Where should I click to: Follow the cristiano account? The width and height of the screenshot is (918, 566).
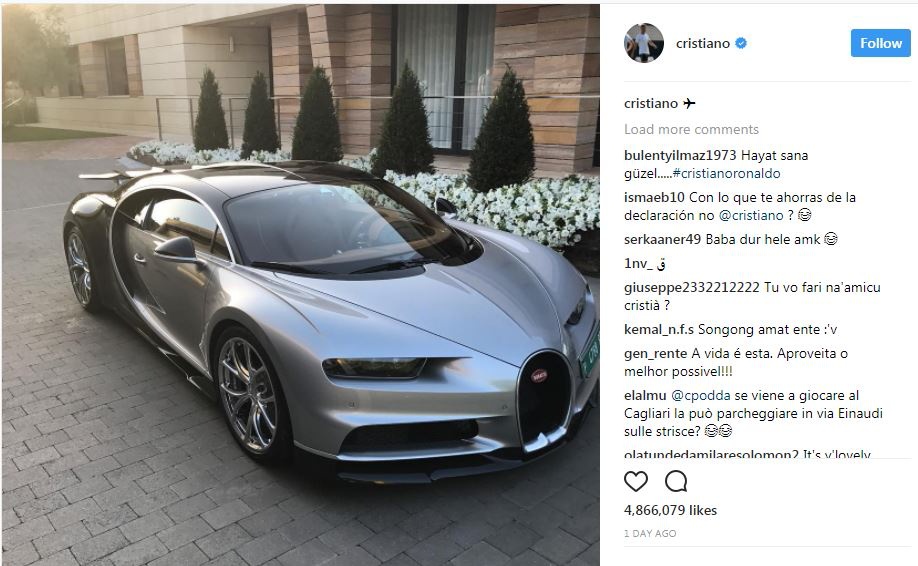[881, 43]
